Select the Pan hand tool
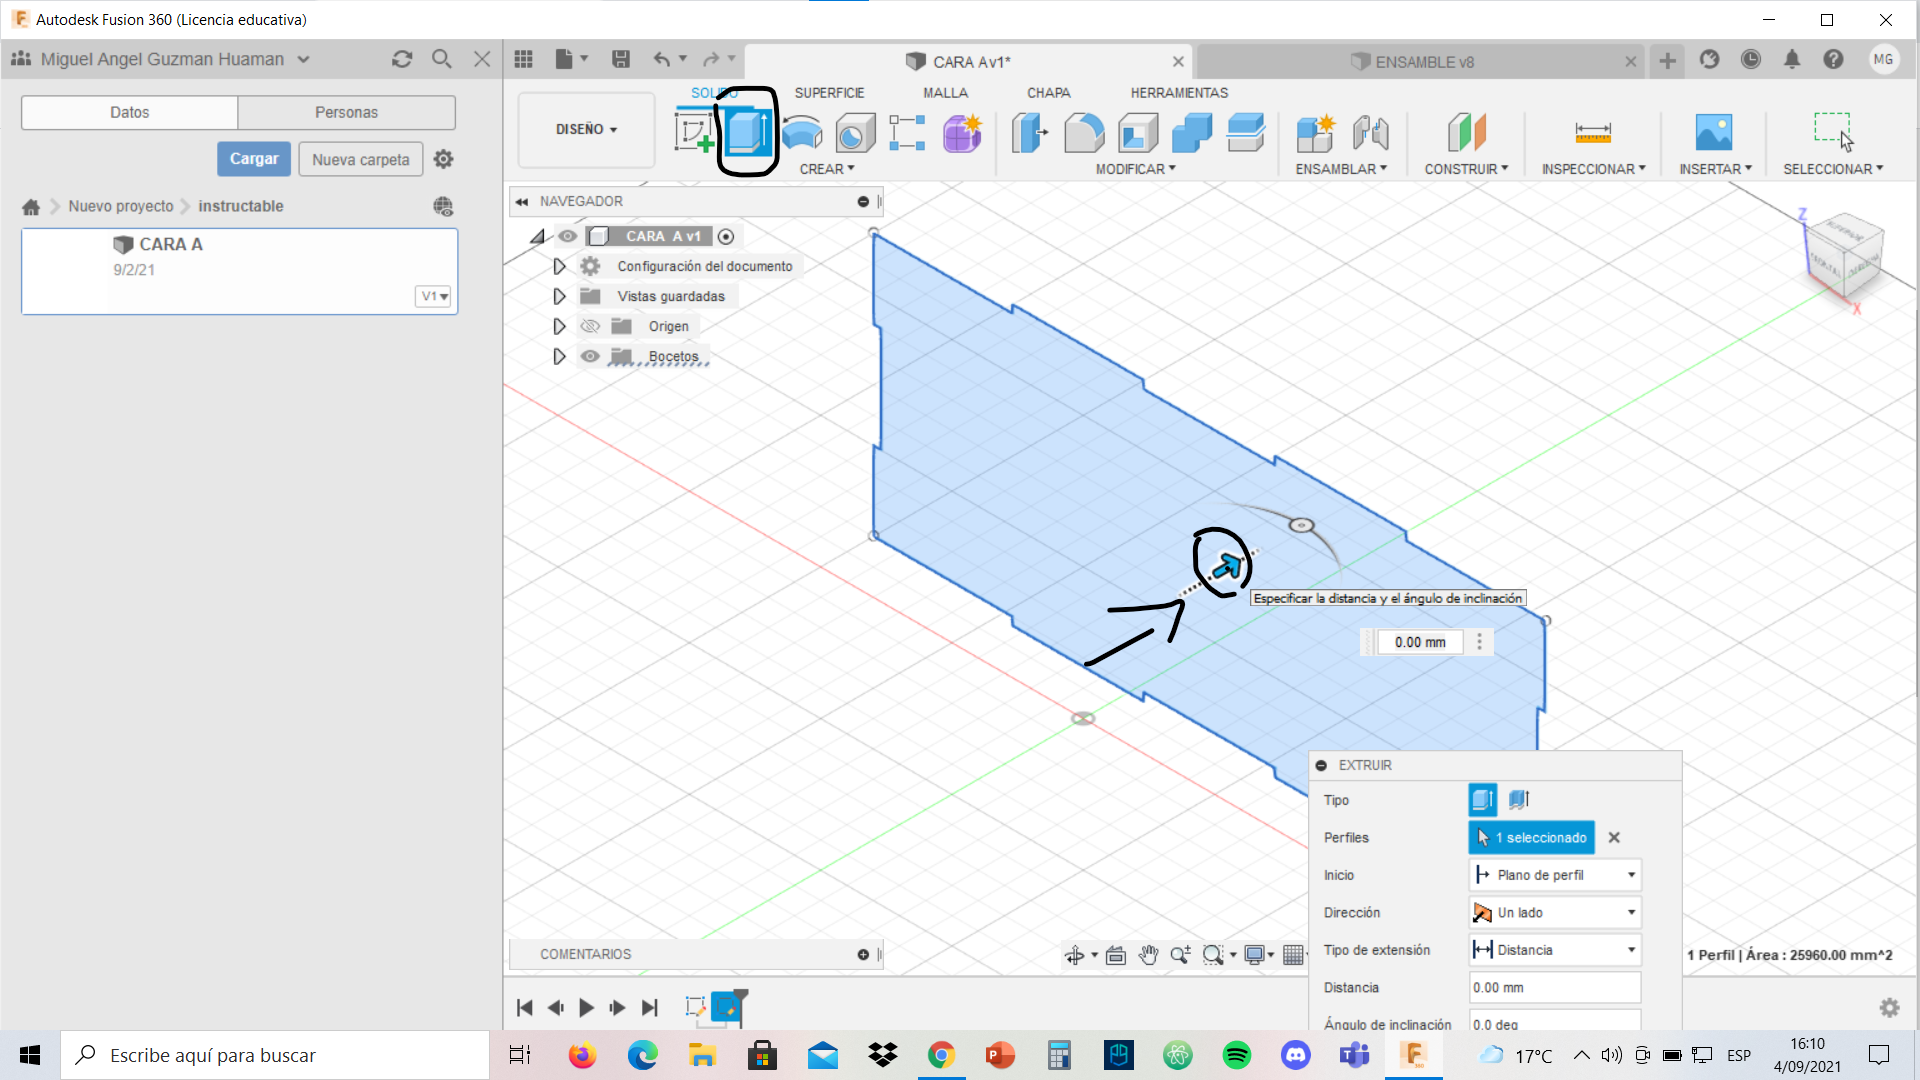Screen dimensions: 1920x1080 (1148, 955)
